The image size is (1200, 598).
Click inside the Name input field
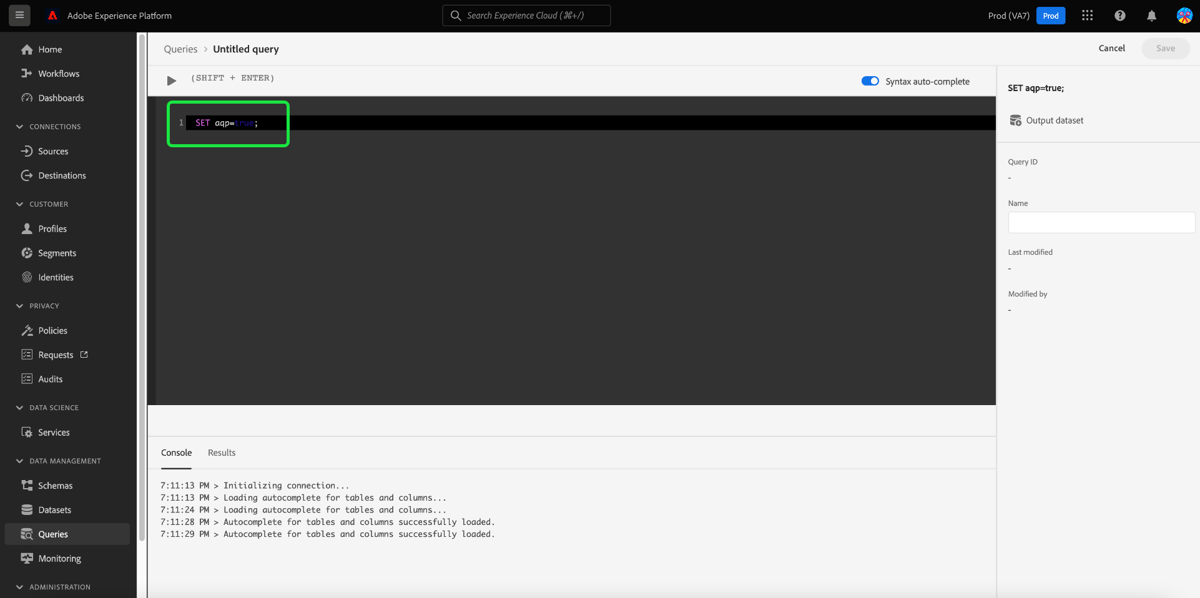point(1100,221)
